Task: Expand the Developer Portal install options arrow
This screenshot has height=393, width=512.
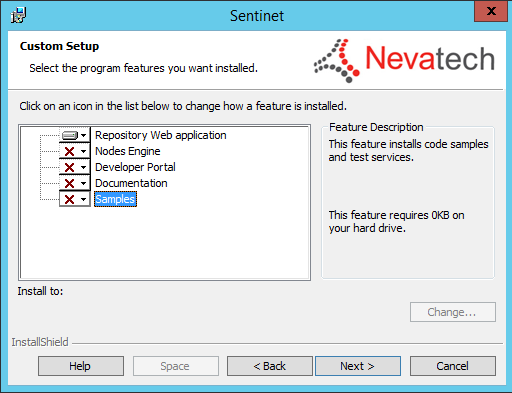Action: coord(84,167)
